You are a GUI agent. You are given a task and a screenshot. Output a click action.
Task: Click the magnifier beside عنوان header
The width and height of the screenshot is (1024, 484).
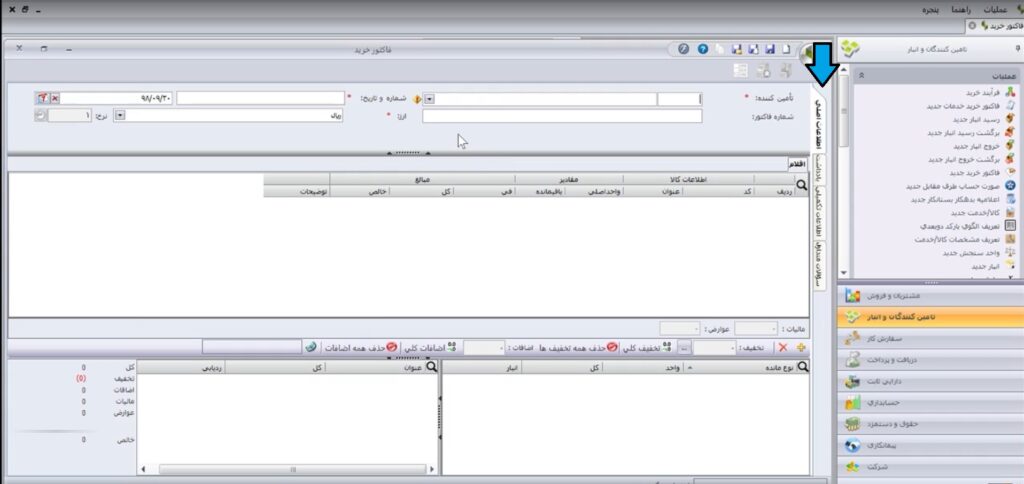pos(431,367)
